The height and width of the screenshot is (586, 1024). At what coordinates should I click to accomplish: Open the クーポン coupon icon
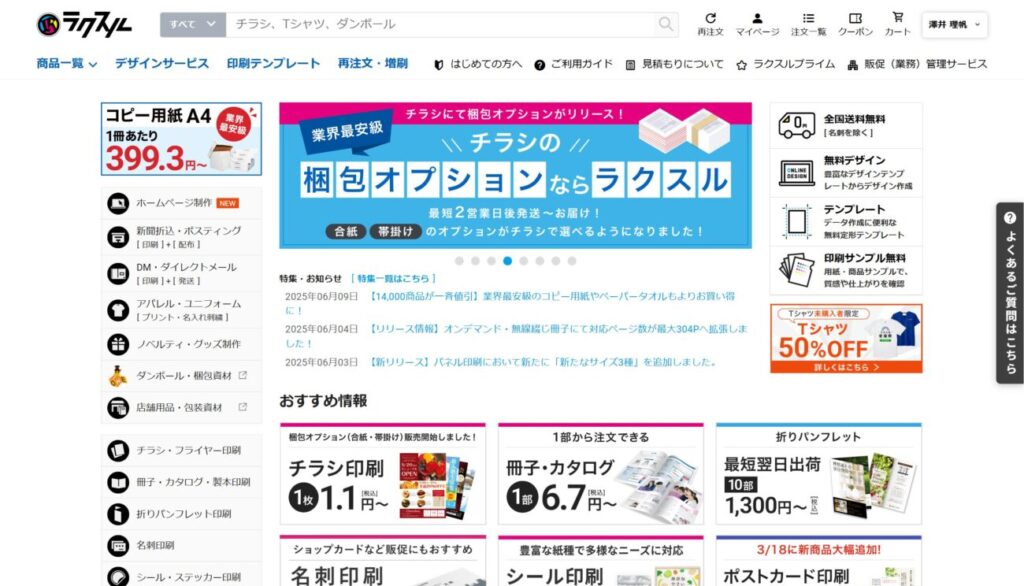coord(855,18)
